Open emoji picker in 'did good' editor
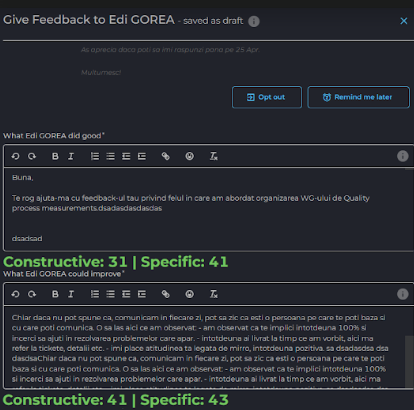The width and height of the screenshot is (414, 410). (190, 156)
